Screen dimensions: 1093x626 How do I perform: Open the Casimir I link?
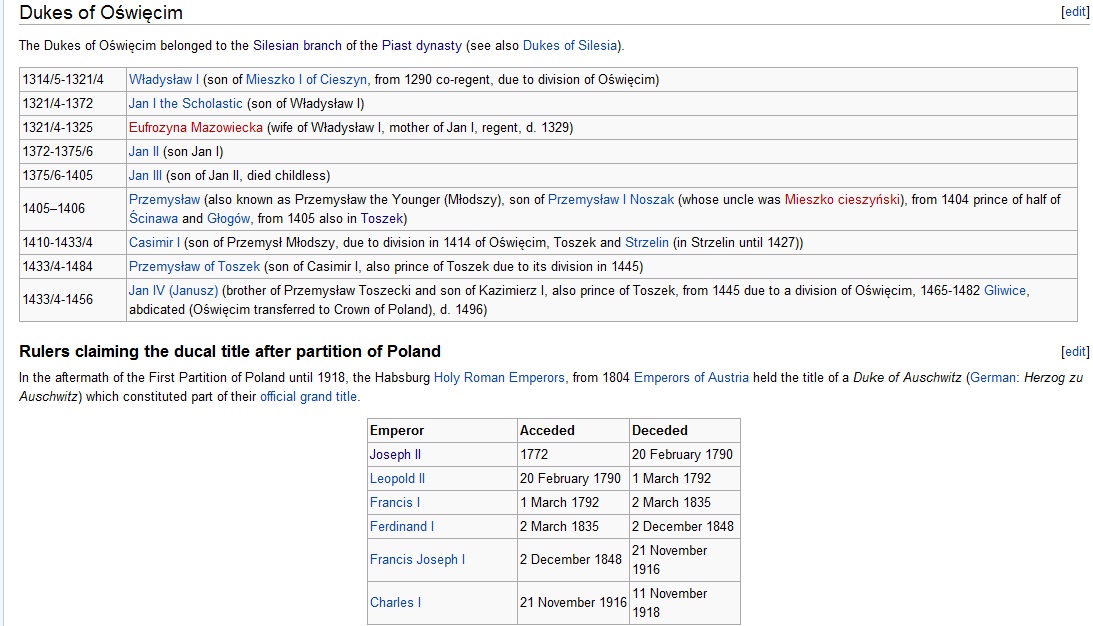click(x=155, y=243)
